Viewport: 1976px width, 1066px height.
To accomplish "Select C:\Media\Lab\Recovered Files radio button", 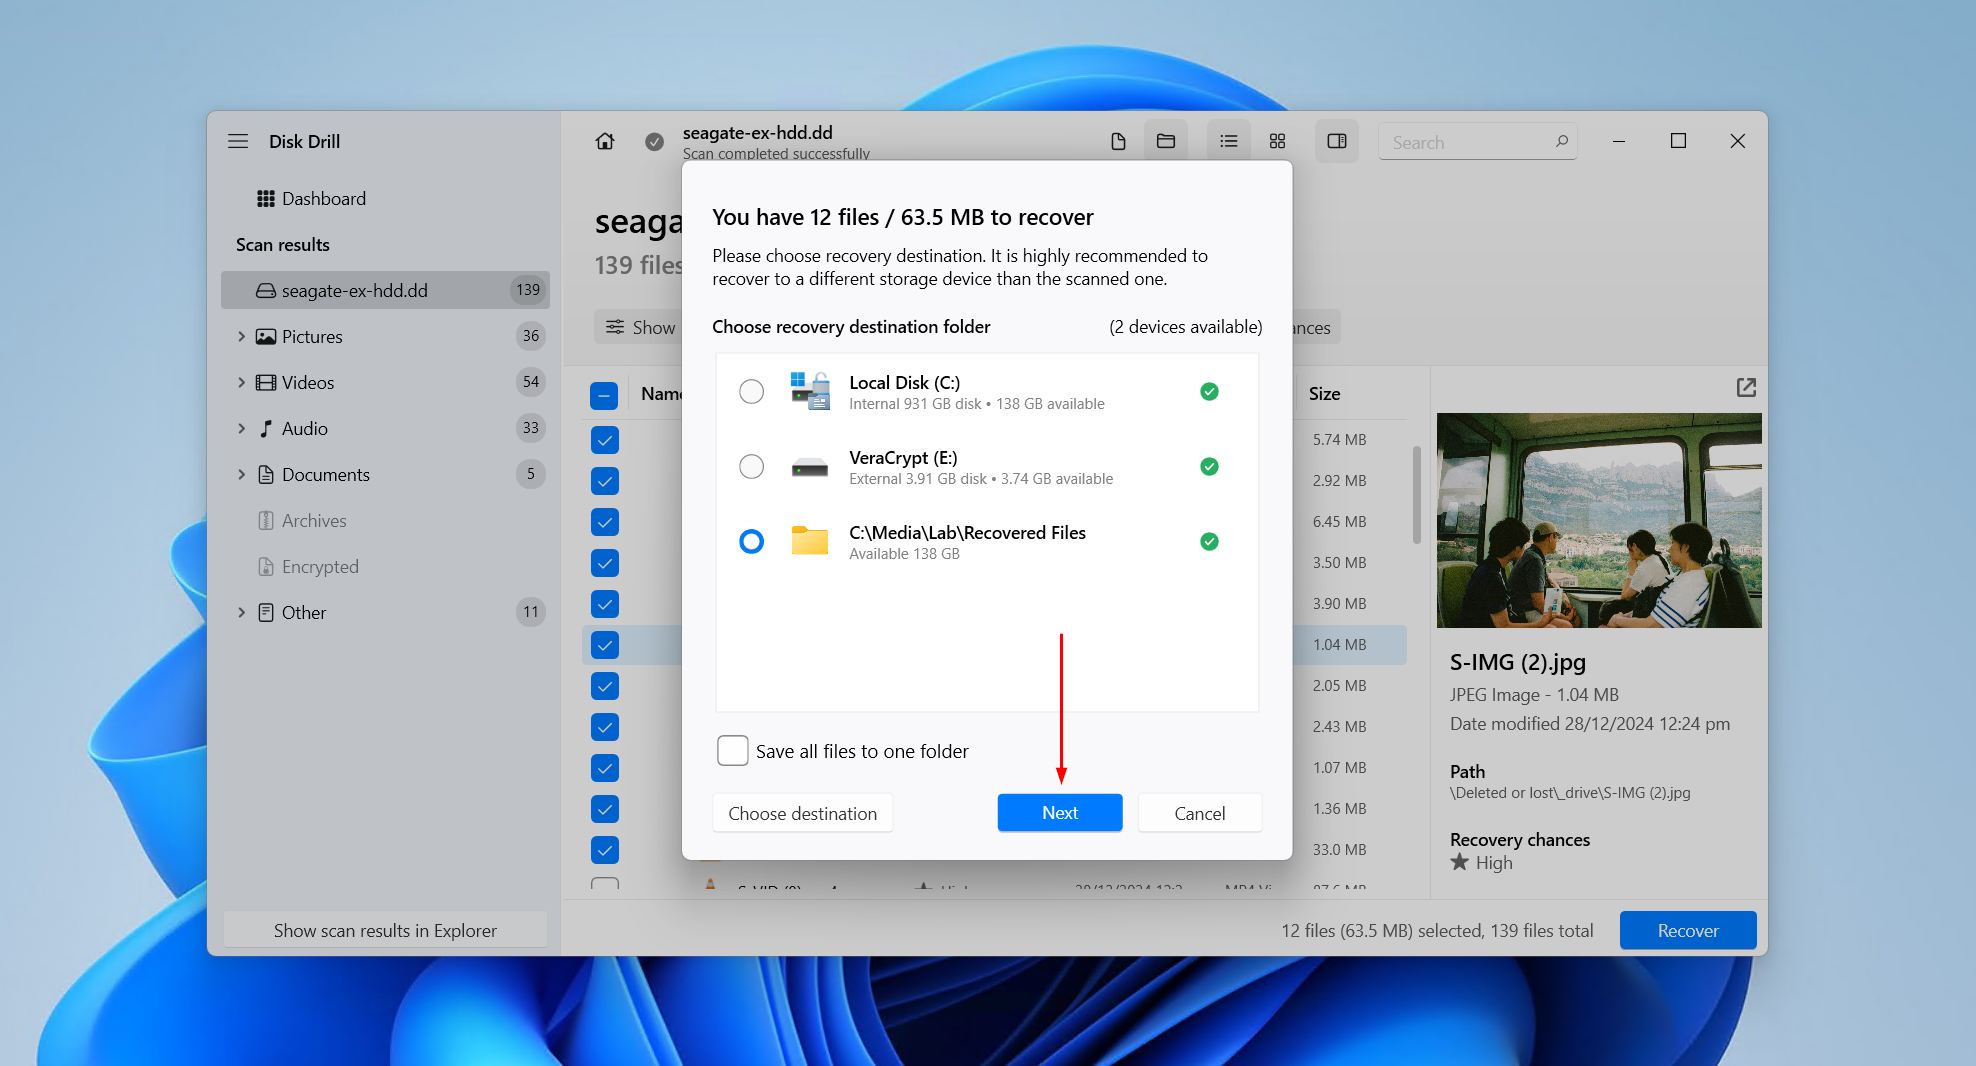I will (751, 542).
